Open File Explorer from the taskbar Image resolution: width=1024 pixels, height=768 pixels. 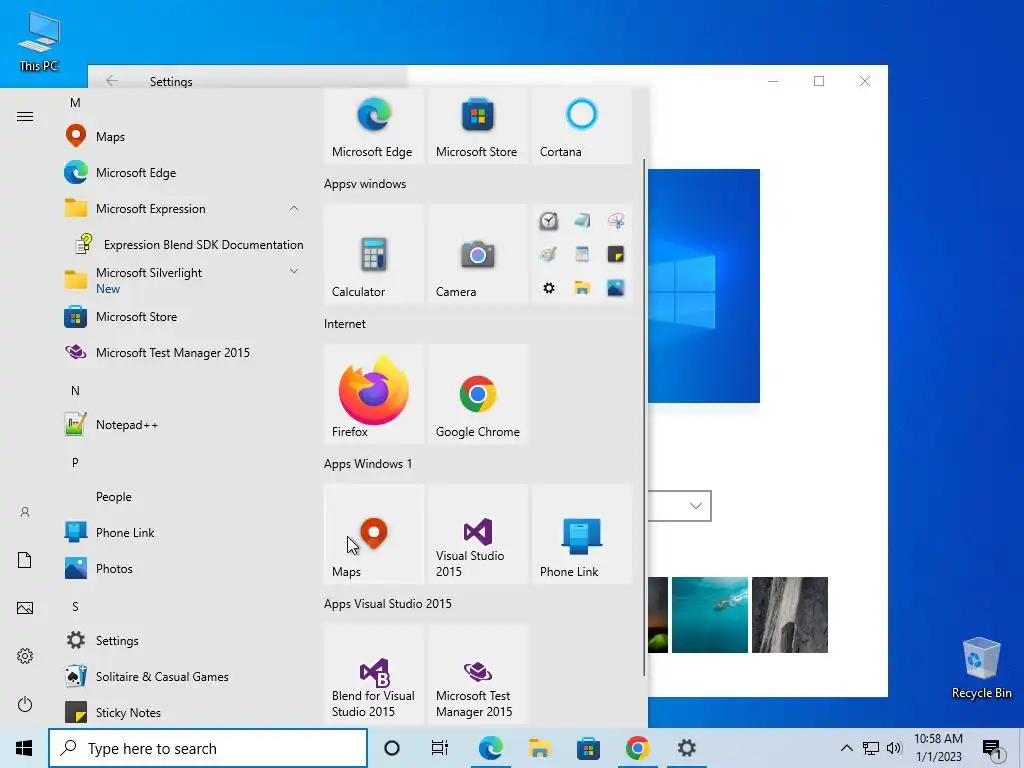[x=539, y=748]
